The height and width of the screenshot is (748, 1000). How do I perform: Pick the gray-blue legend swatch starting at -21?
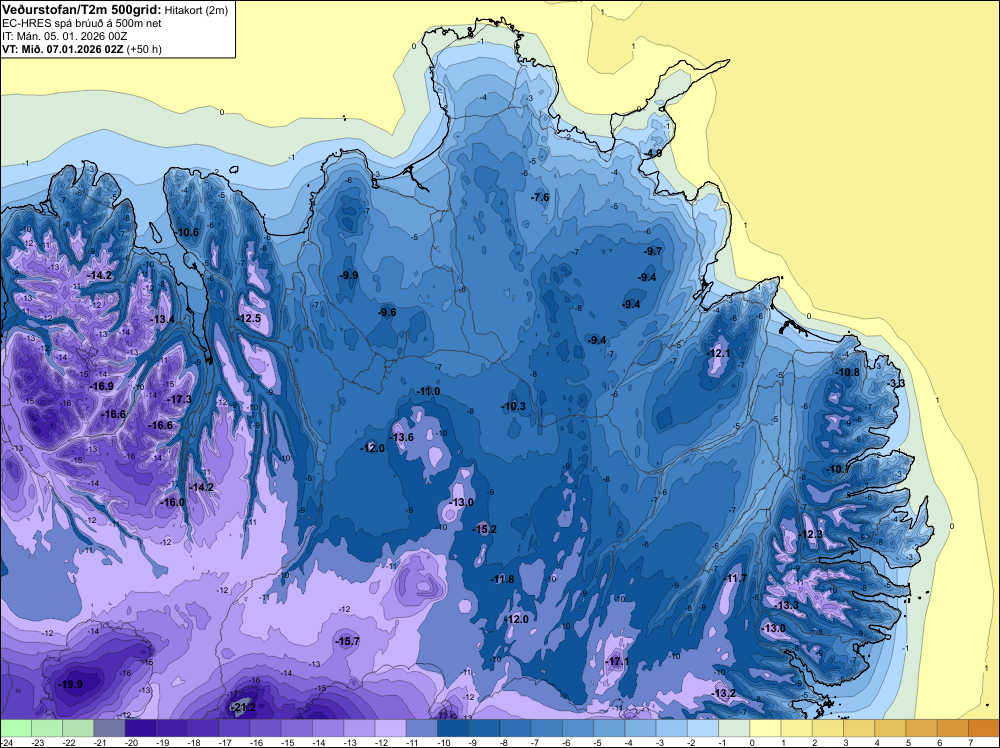coord(109,728)
